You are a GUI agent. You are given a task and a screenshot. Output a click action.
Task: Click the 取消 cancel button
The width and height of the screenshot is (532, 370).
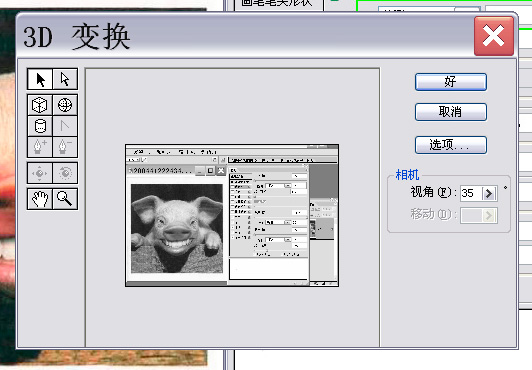(451, 112)
